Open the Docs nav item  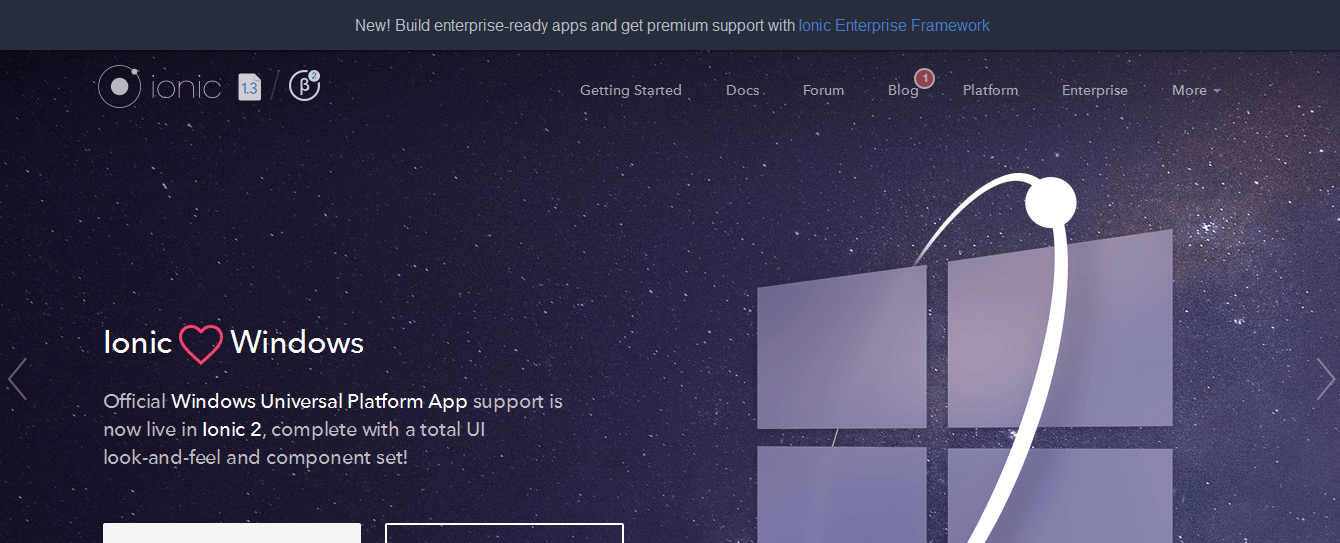(743, 90)
